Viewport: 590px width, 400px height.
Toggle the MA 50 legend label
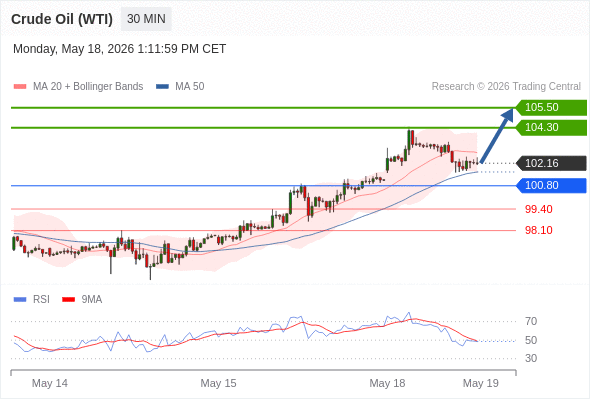(x=190, y=87)
